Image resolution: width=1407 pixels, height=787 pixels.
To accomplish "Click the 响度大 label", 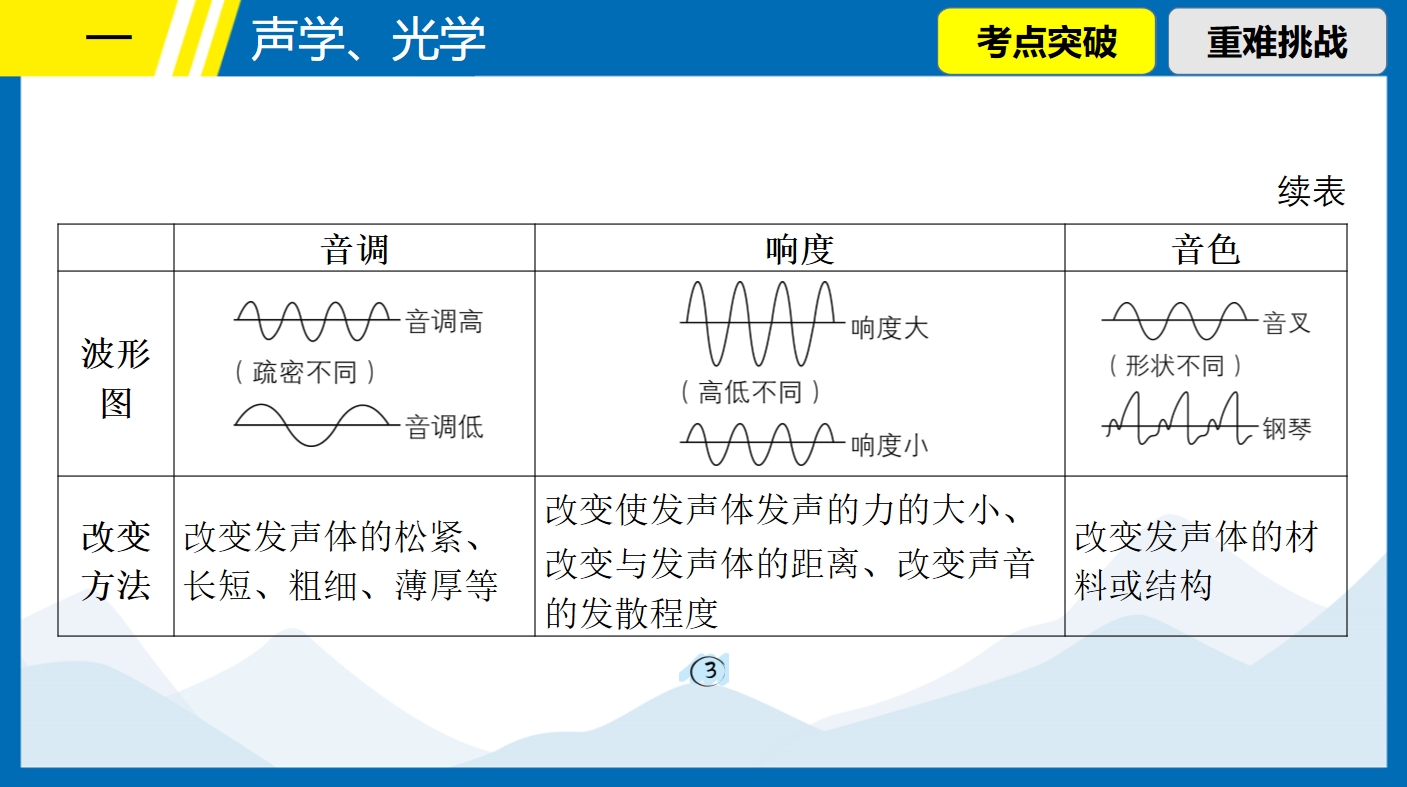I will click(890, 327).
